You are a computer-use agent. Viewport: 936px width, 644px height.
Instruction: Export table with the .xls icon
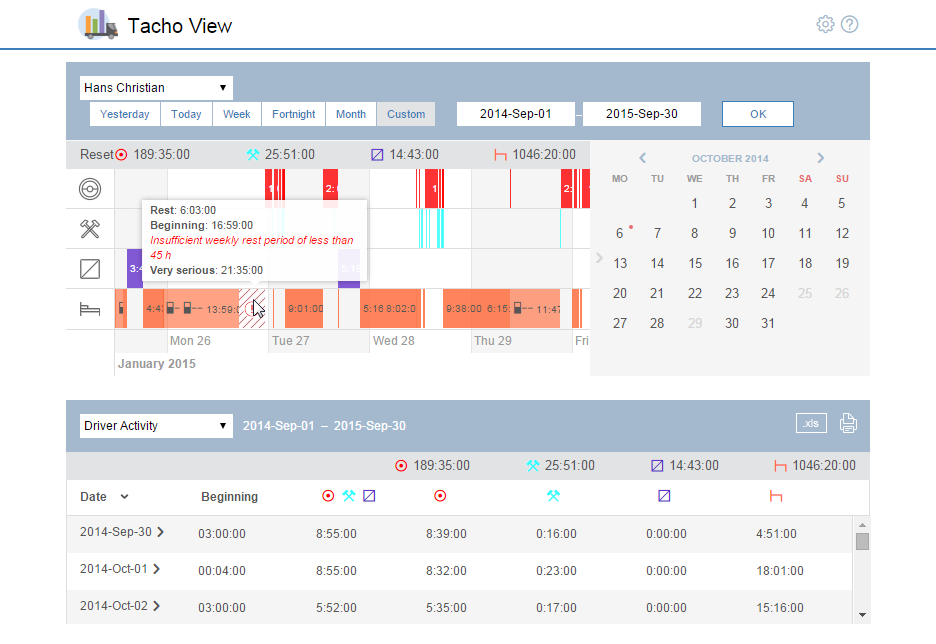click(812, 423)
